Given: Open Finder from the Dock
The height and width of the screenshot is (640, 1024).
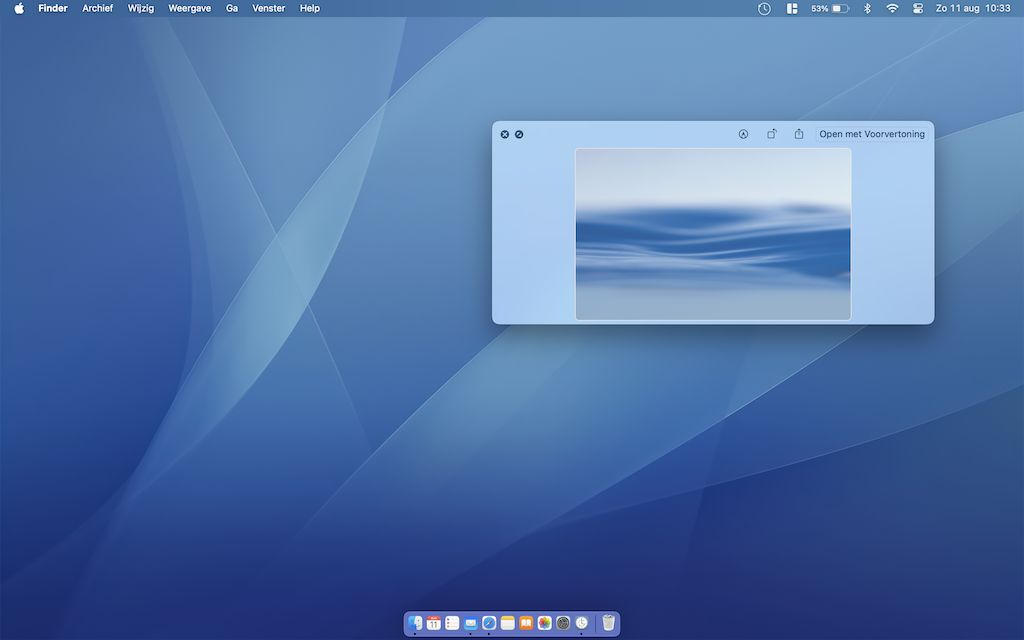Looking at the screenshot, I should pos(415,623).
